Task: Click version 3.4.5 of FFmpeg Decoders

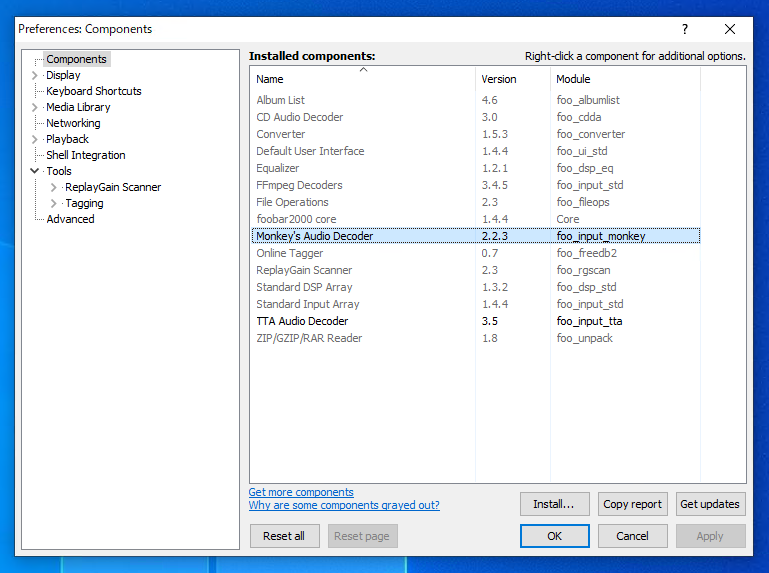Action: point(494,185)
